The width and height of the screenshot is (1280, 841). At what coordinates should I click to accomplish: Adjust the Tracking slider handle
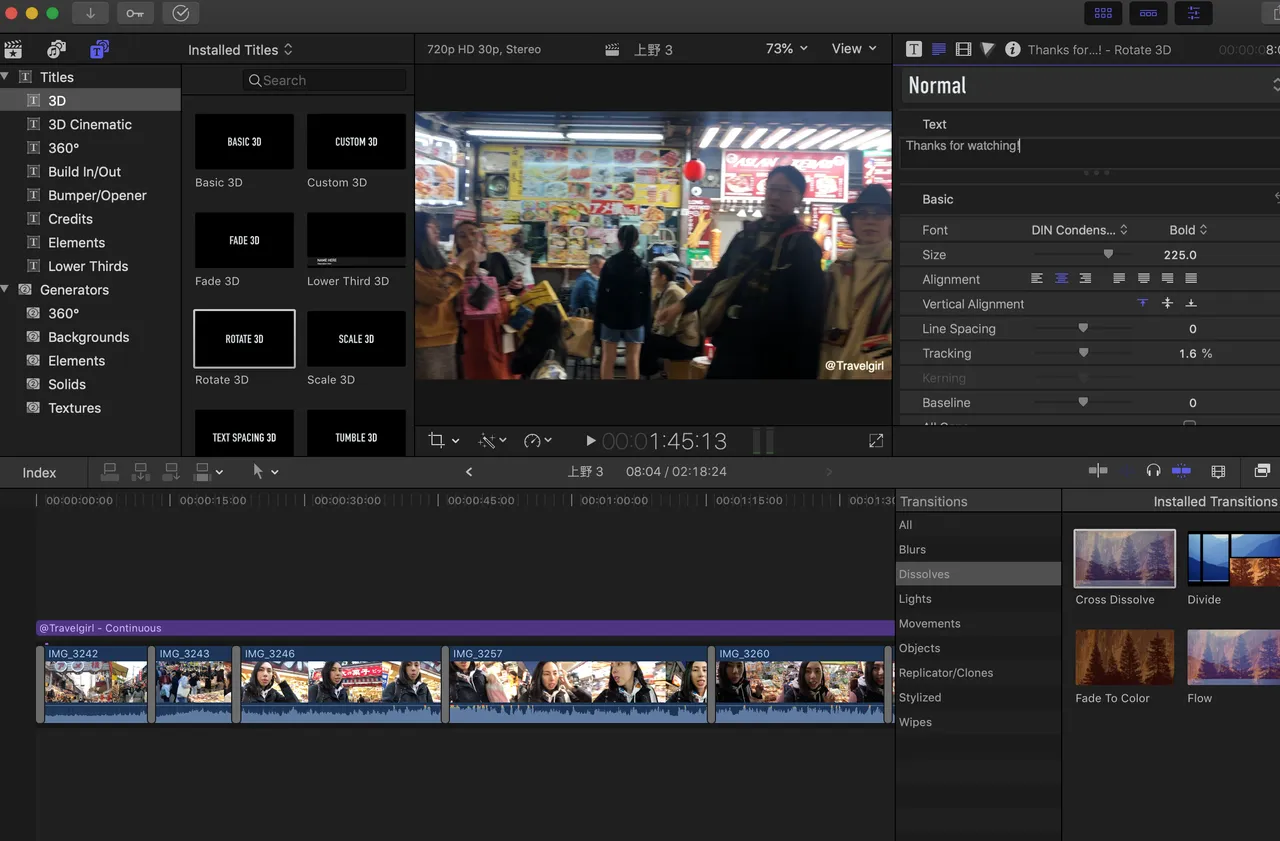(1083, 353)
